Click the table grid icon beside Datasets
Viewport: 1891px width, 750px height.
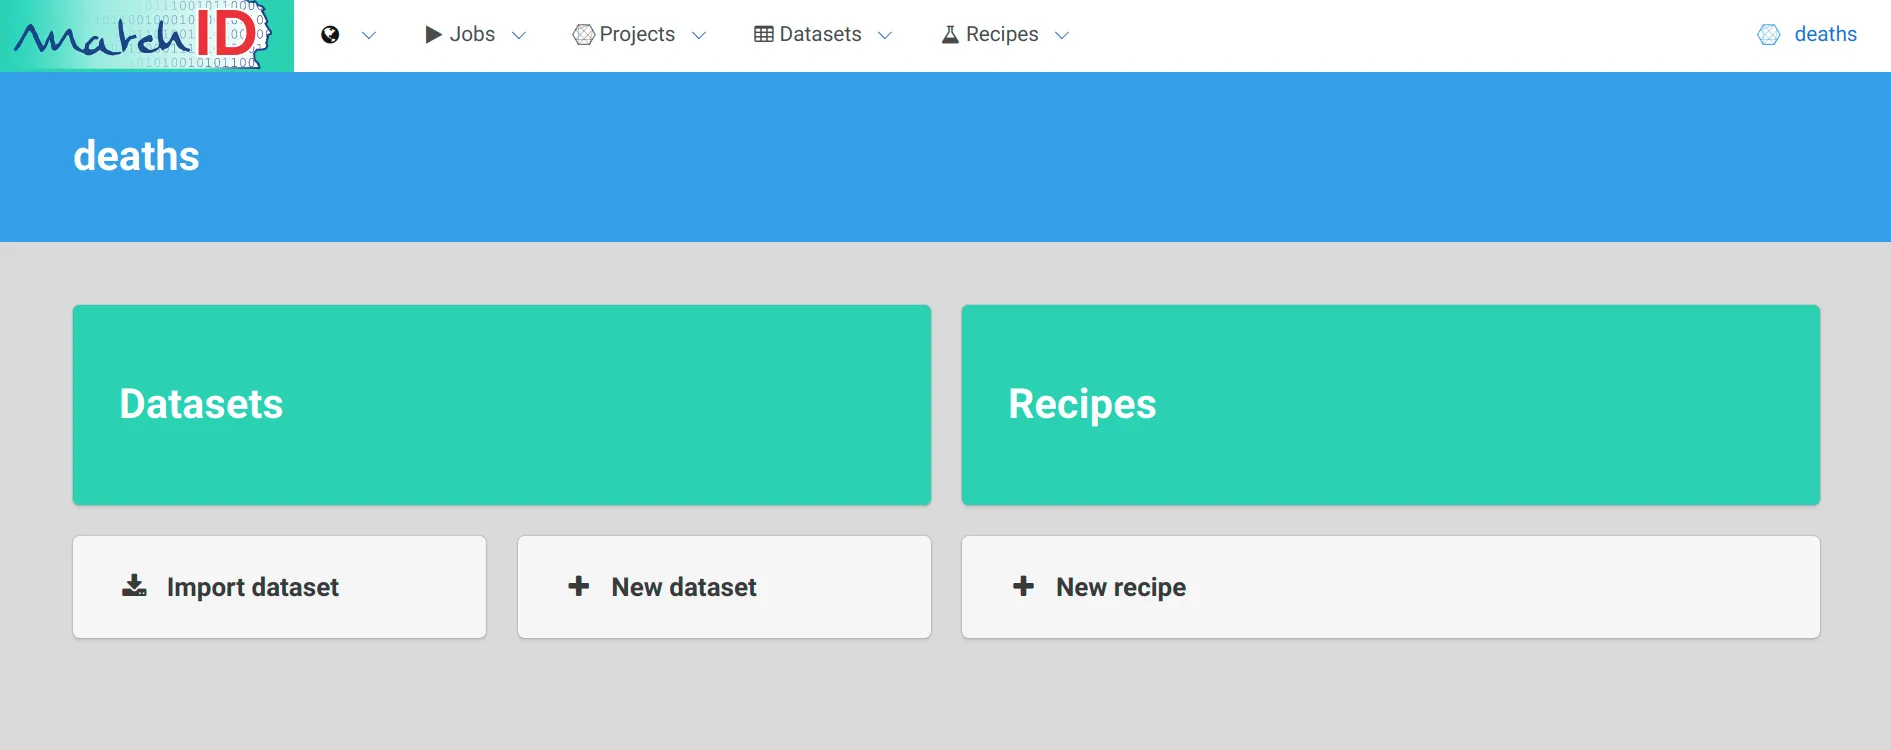(x=763, y=33)
